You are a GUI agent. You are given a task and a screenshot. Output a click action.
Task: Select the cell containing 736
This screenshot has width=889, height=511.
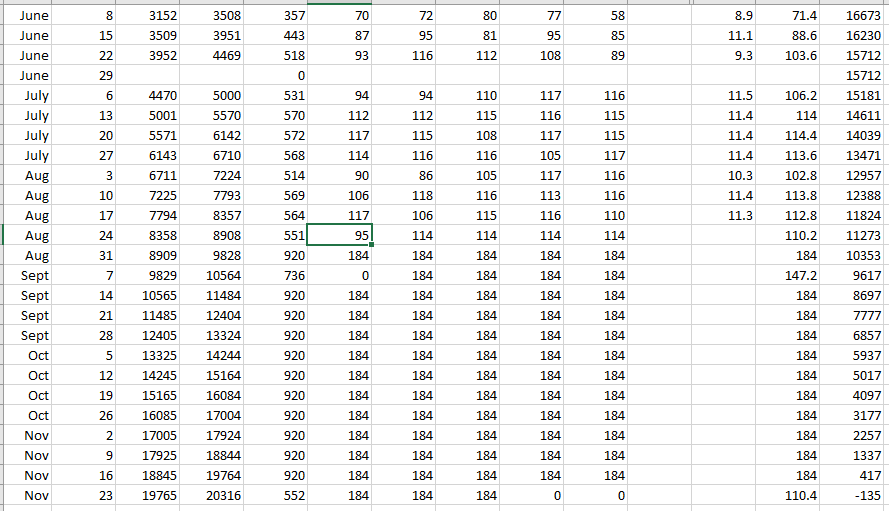pos(275,275)
